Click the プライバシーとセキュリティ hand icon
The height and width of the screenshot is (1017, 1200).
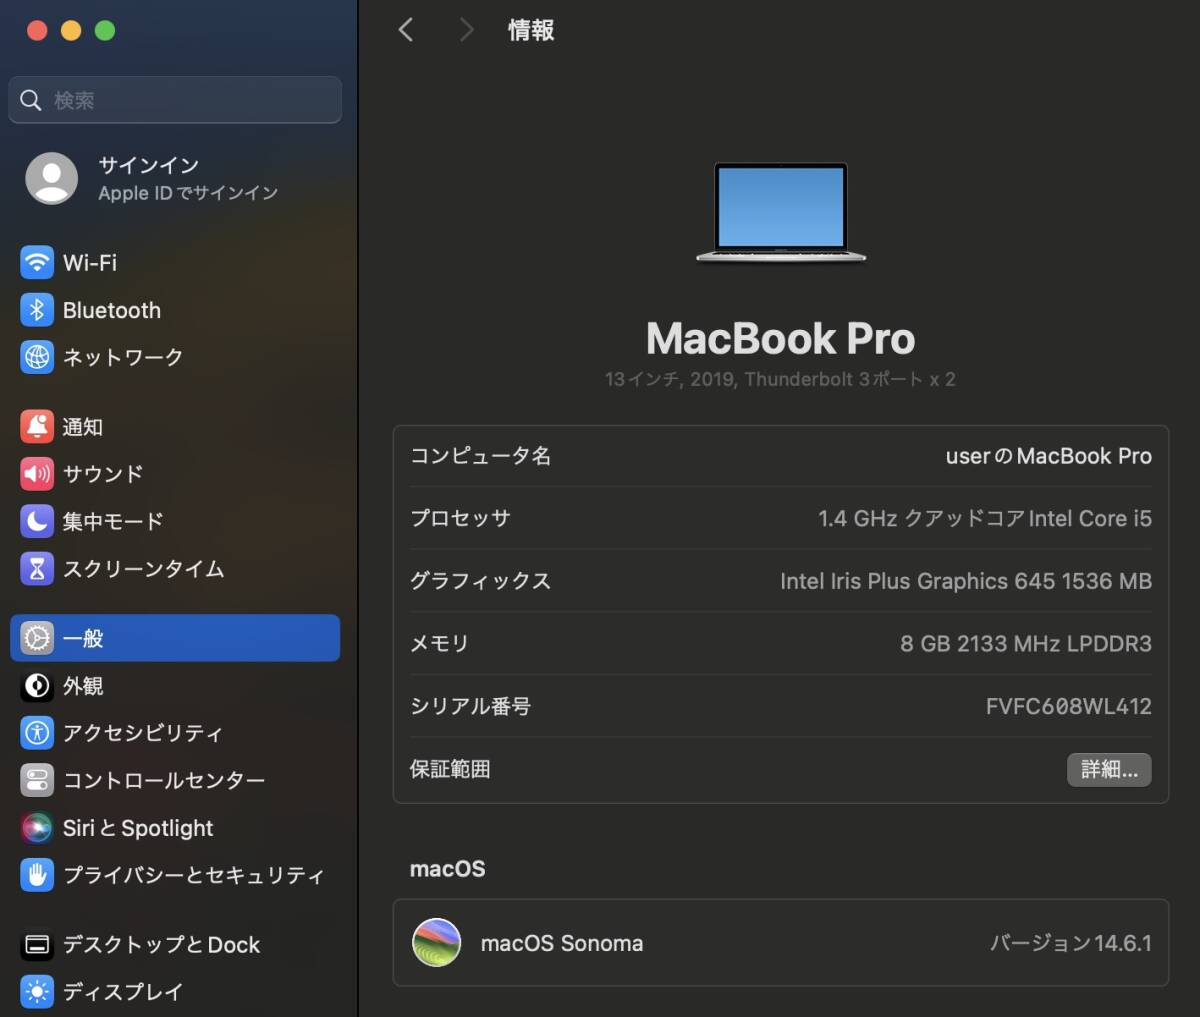coord(37,875)
